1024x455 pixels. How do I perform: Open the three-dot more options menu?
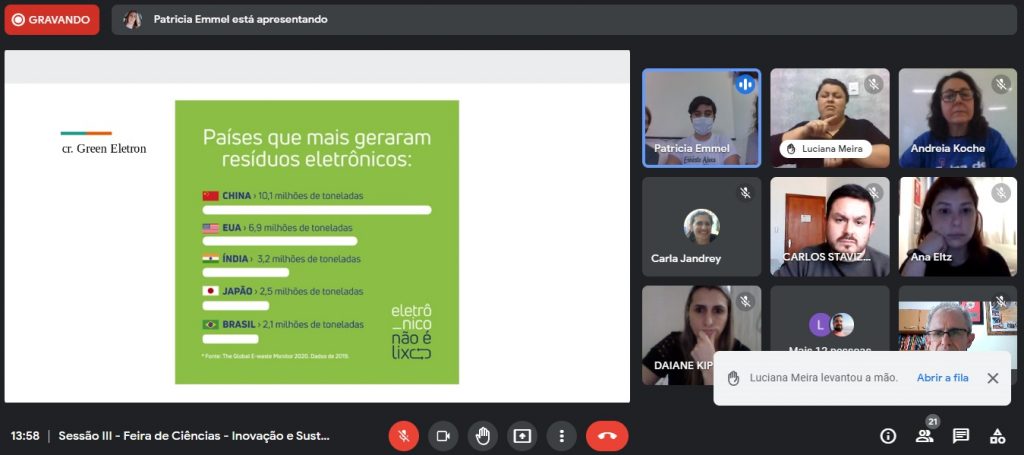(562, 436)
